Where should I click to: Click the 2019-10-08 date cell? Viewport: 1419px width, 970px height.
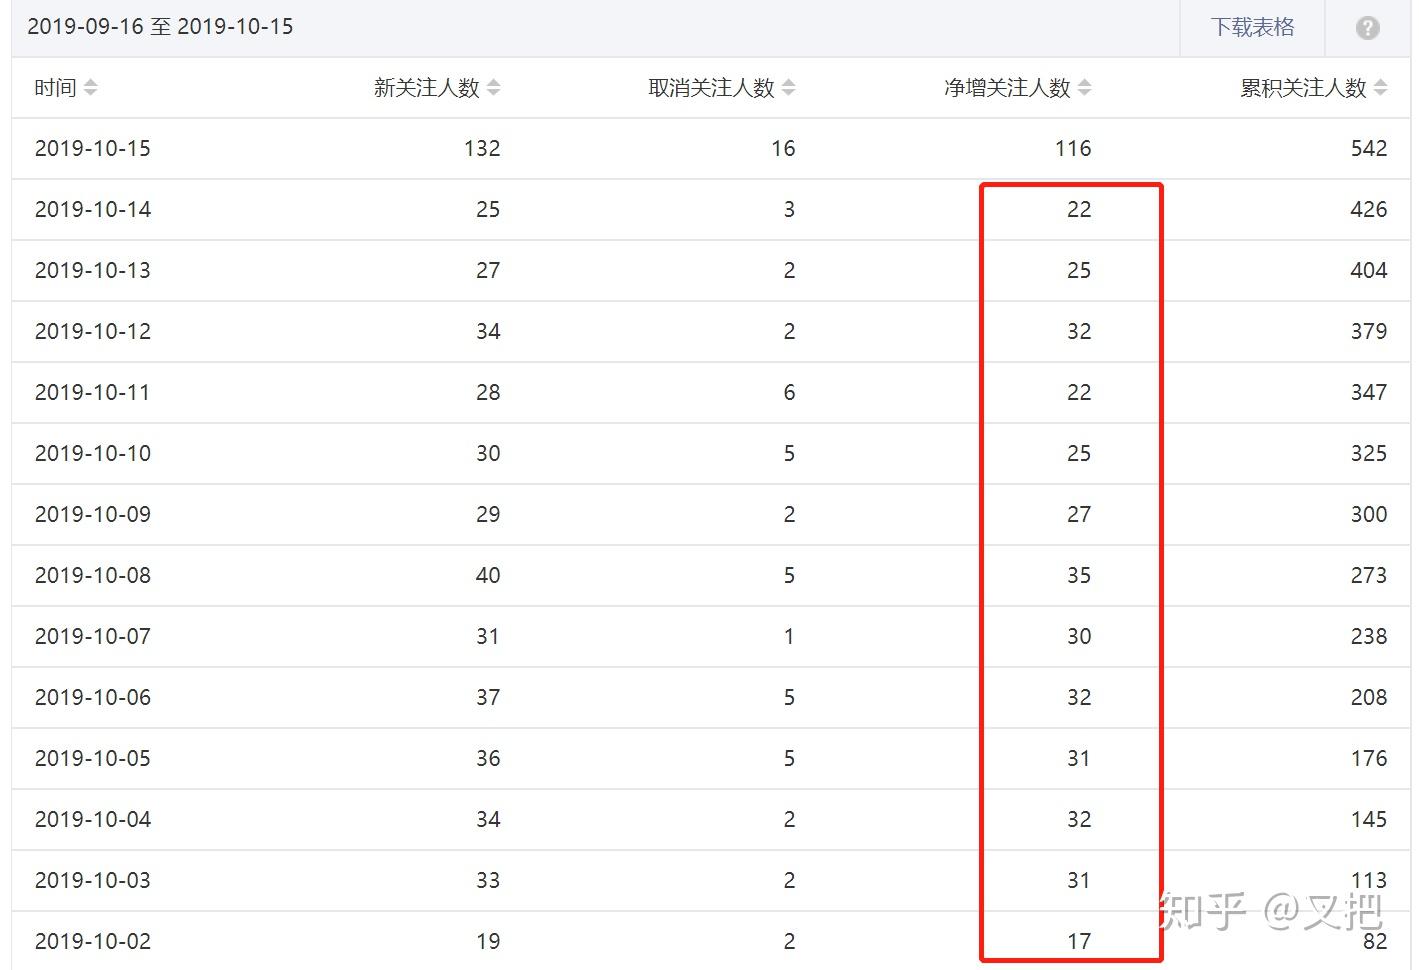point(93,576)
